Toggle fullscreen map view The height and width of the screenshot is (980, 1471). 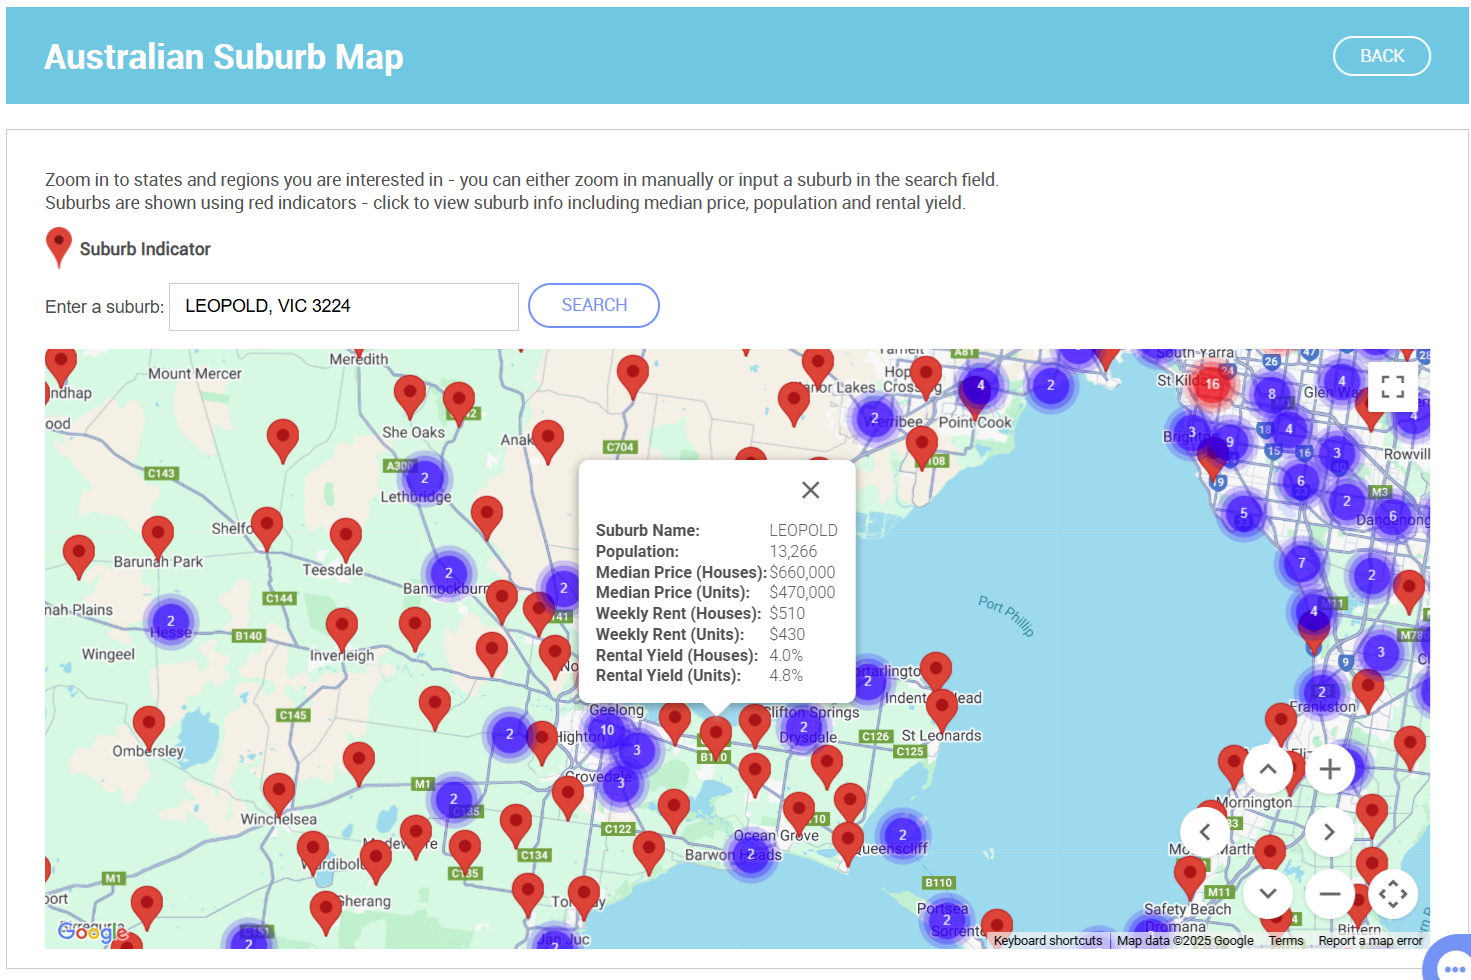[x=1392, y=387]
